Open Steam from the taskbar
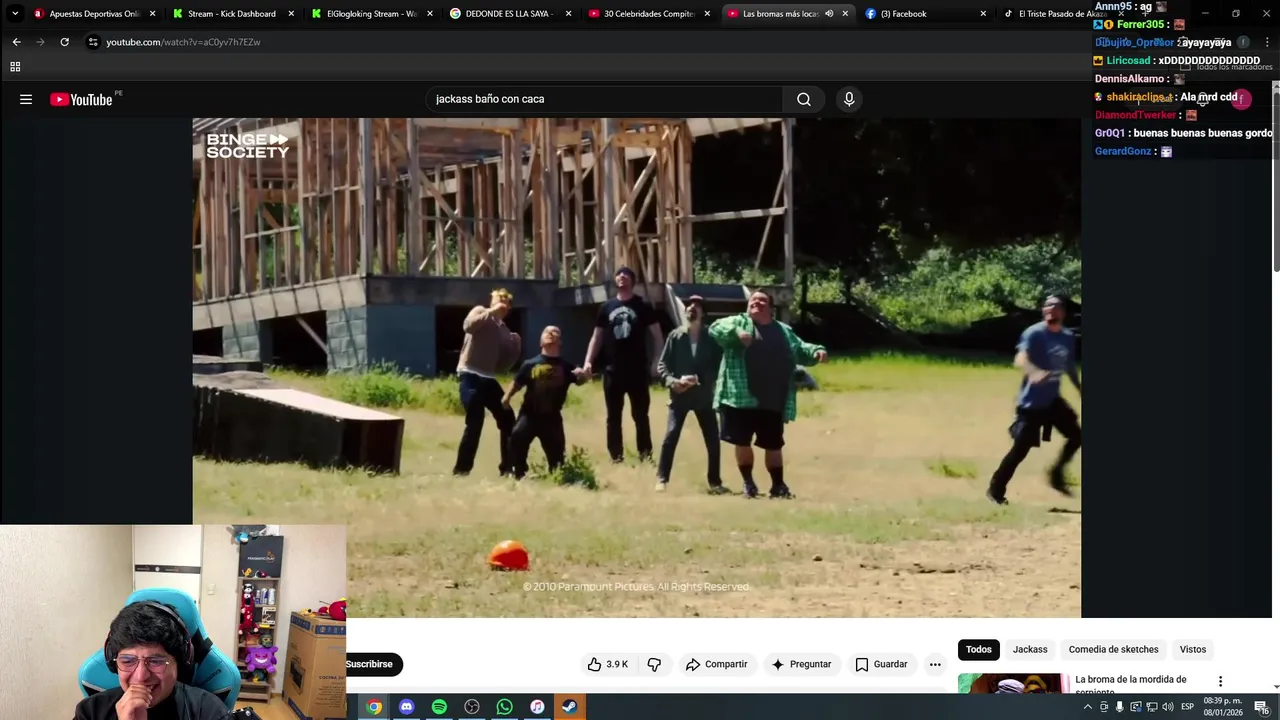The height and width of the screenshot is (720, 1280). pyautogui.click(x=570, y=707)
